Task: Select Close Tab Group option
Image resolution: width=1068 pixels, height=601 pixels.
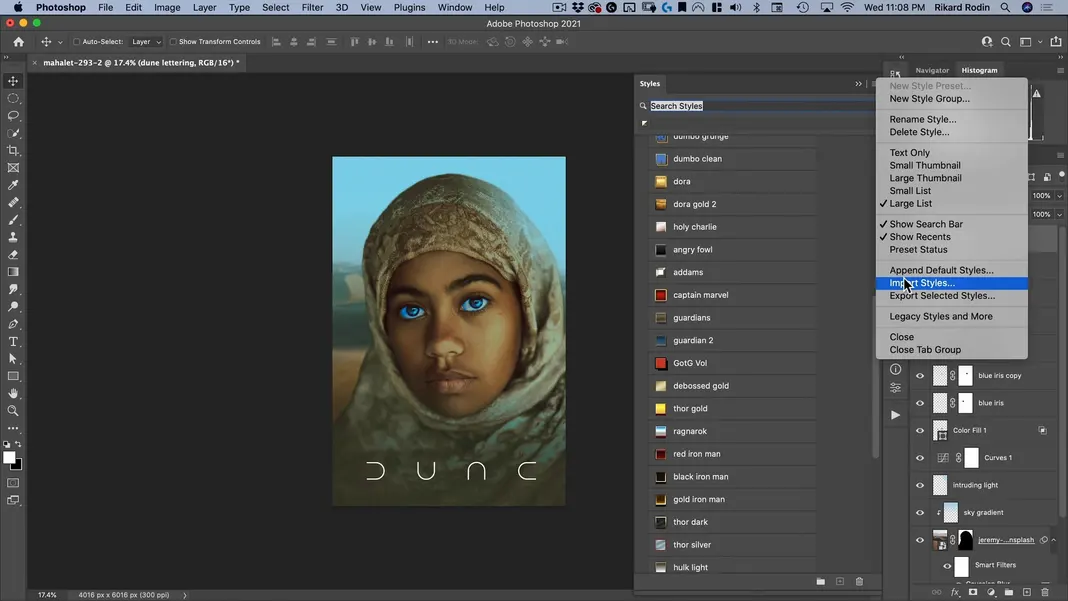Action: [952, 350]
